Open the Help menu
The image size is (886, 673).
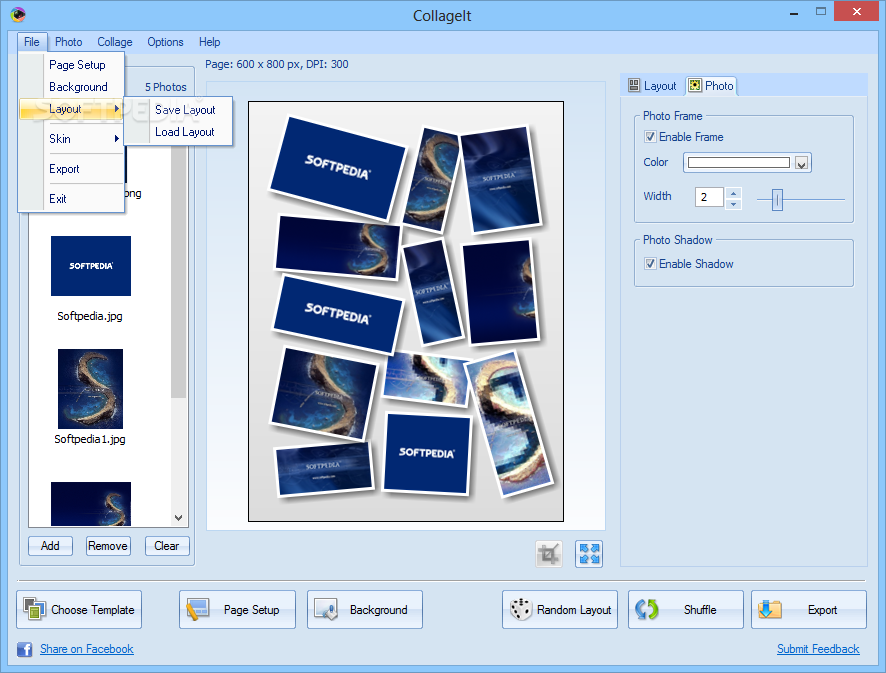coord(209,42)
